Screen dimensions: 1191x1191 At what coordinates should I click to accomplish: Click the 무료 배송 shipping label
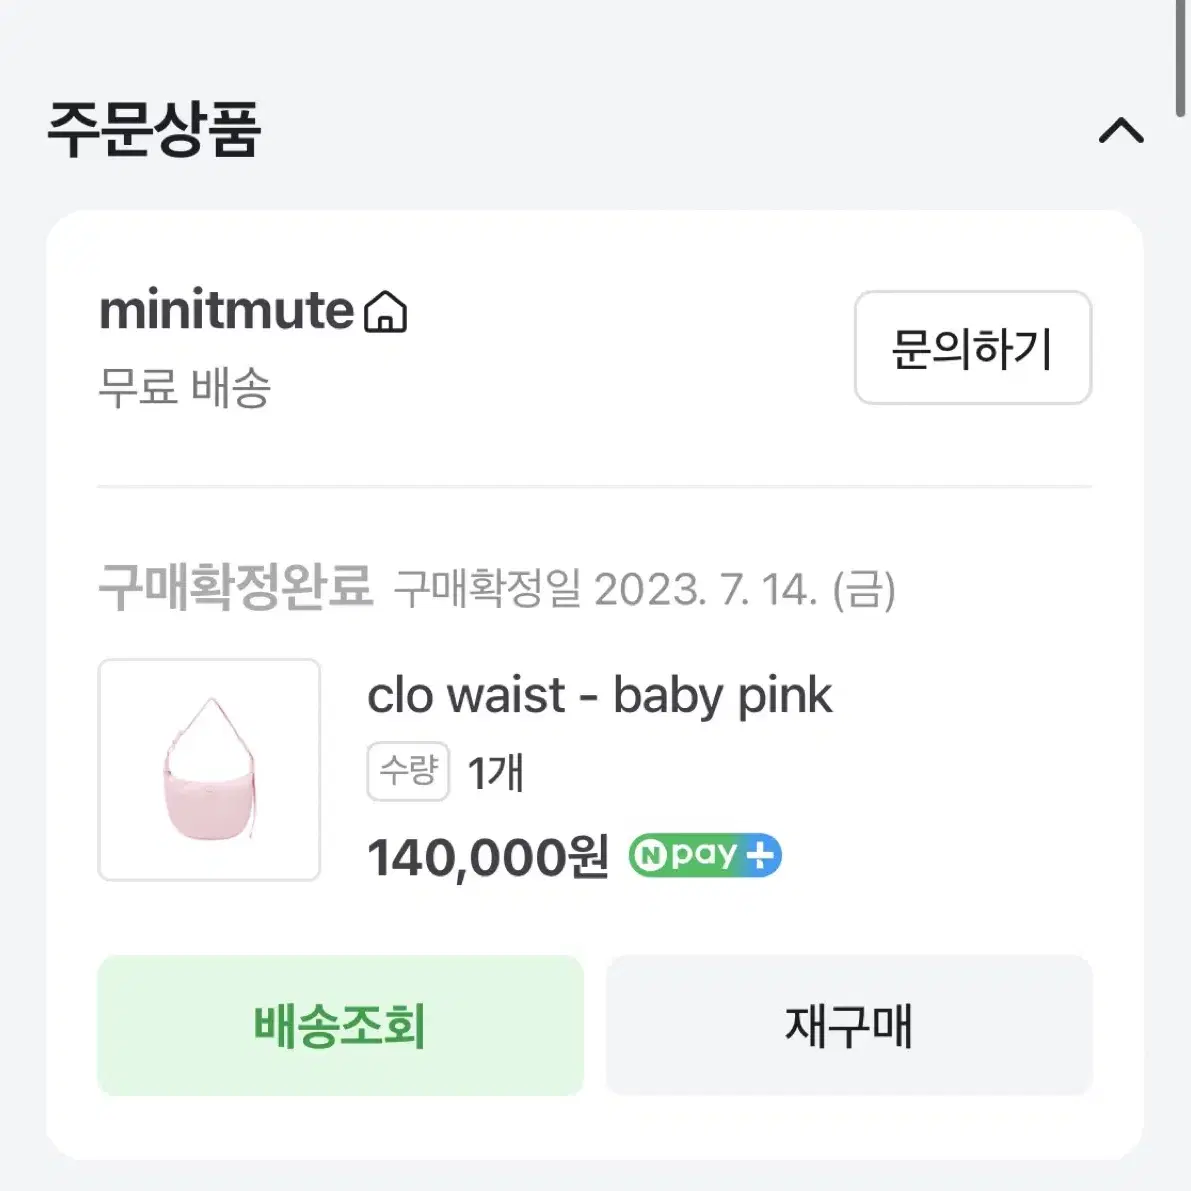pyautogui.click(x=185, y=387)
